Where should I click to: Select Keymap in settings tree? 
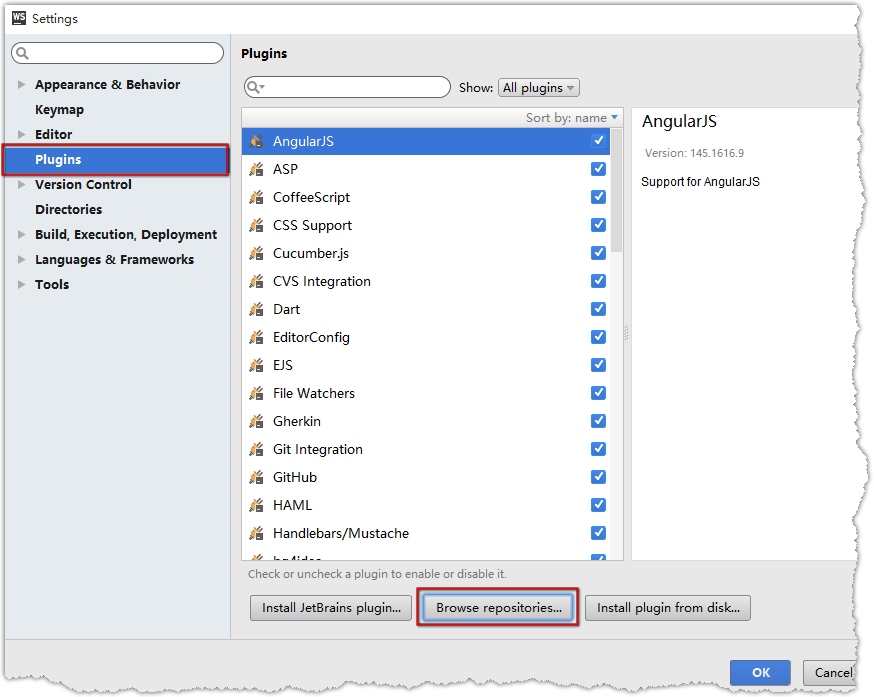pos(60,109)
